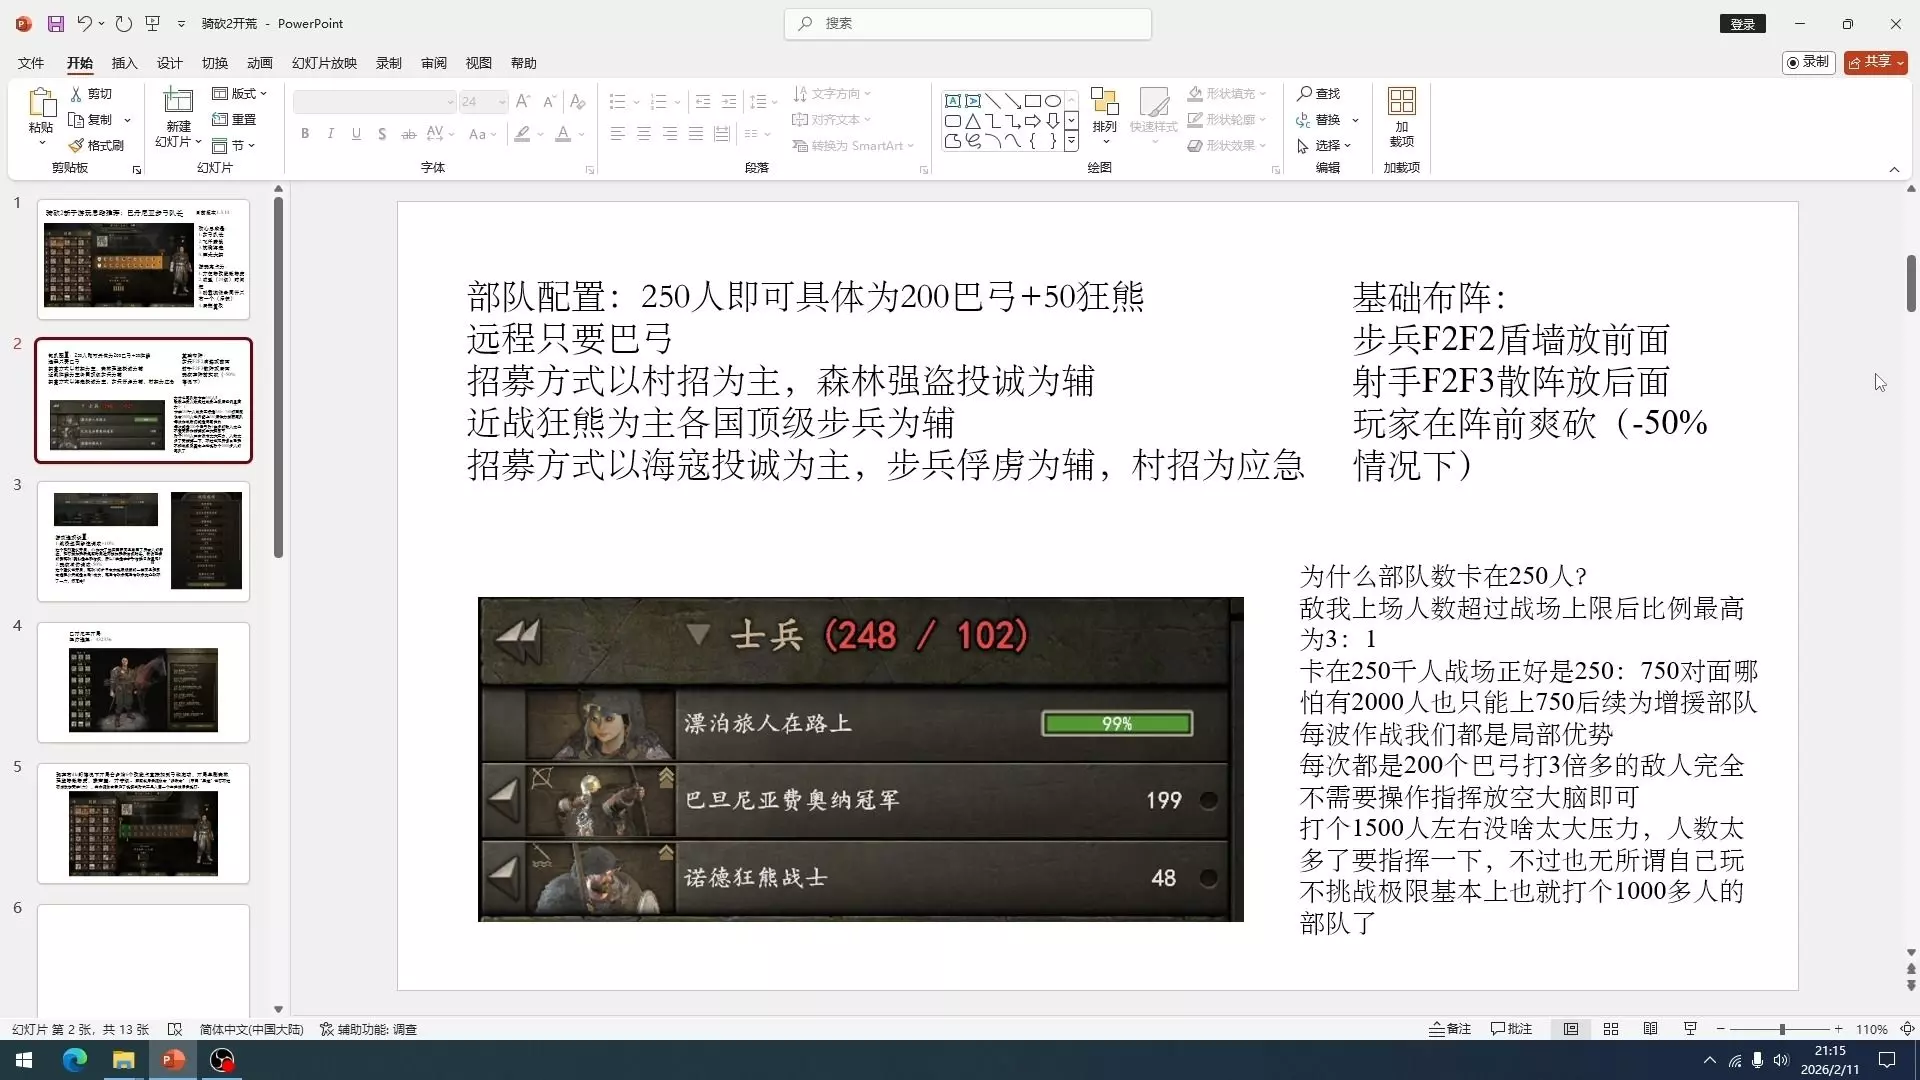Open File Explorer from taskbar

click(x=124, y=1060)
